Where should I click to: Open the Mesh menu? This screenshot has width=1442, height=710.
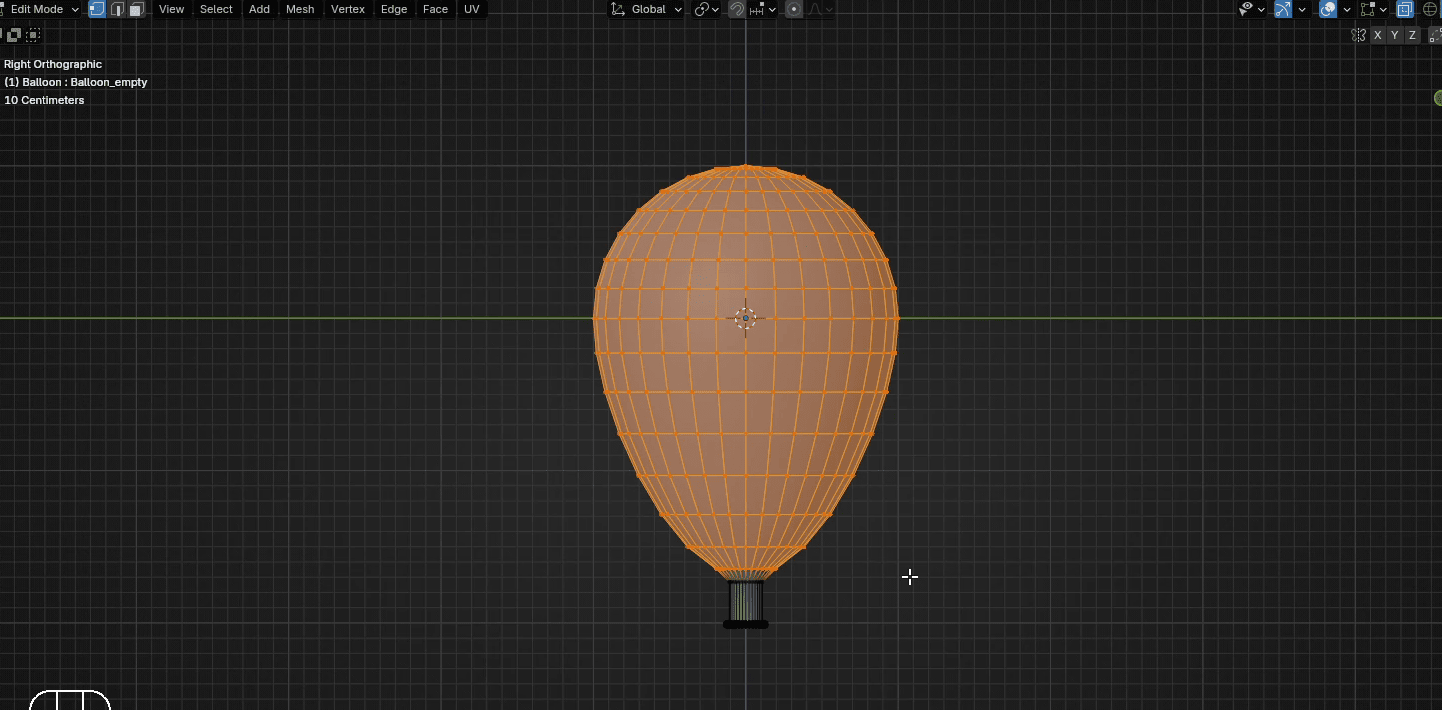coord(300,9)
